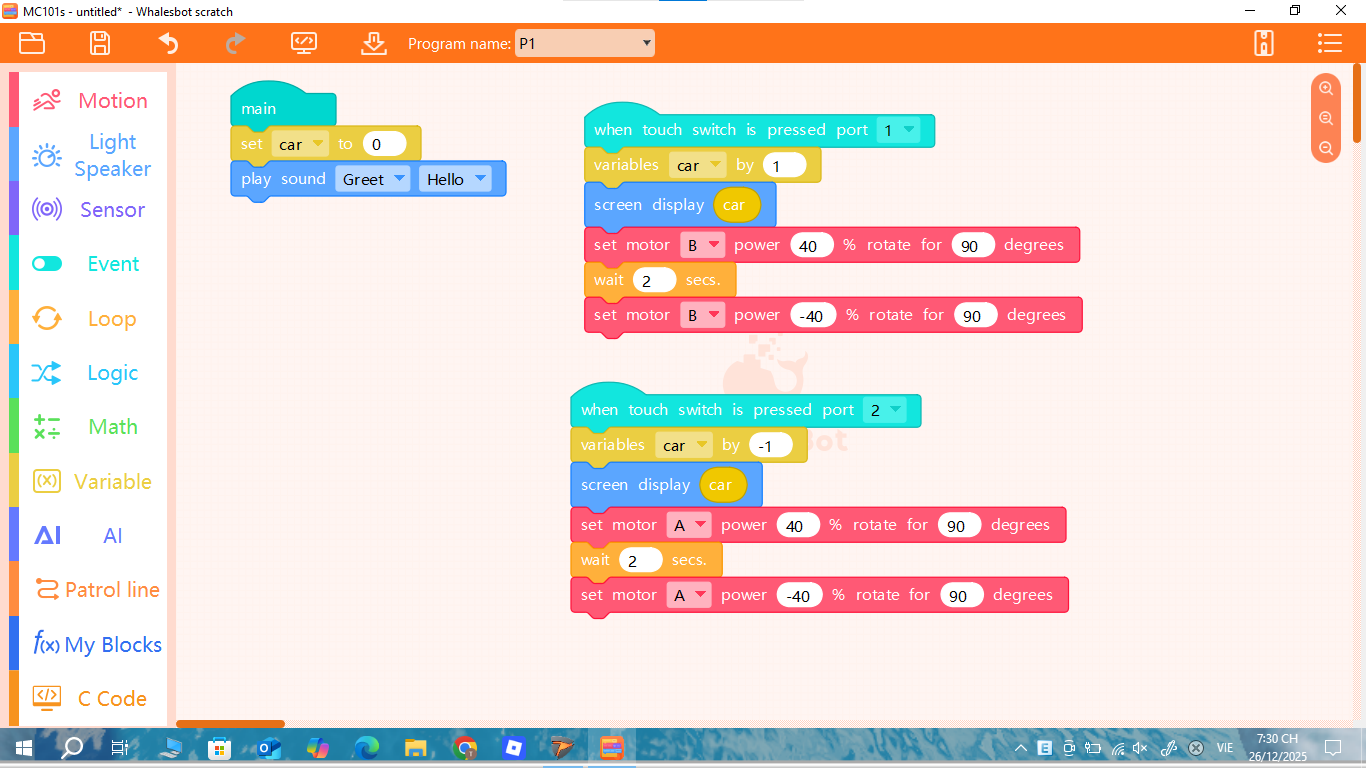The width and height of the screenshot is (1366, 768).
Task: Zoom in on the workspace
Action: (1326, 88)
